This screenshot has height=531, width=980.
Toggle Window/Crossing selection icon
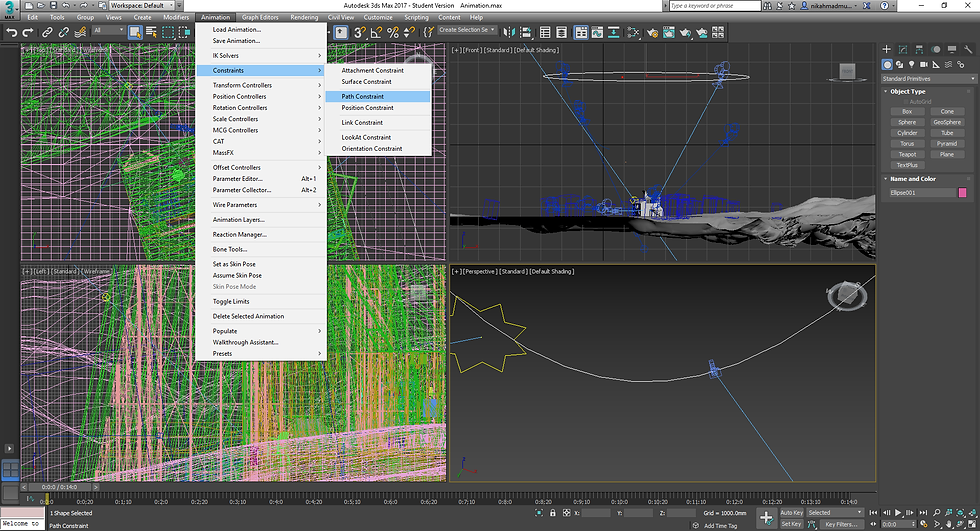(x=184, y=32)
